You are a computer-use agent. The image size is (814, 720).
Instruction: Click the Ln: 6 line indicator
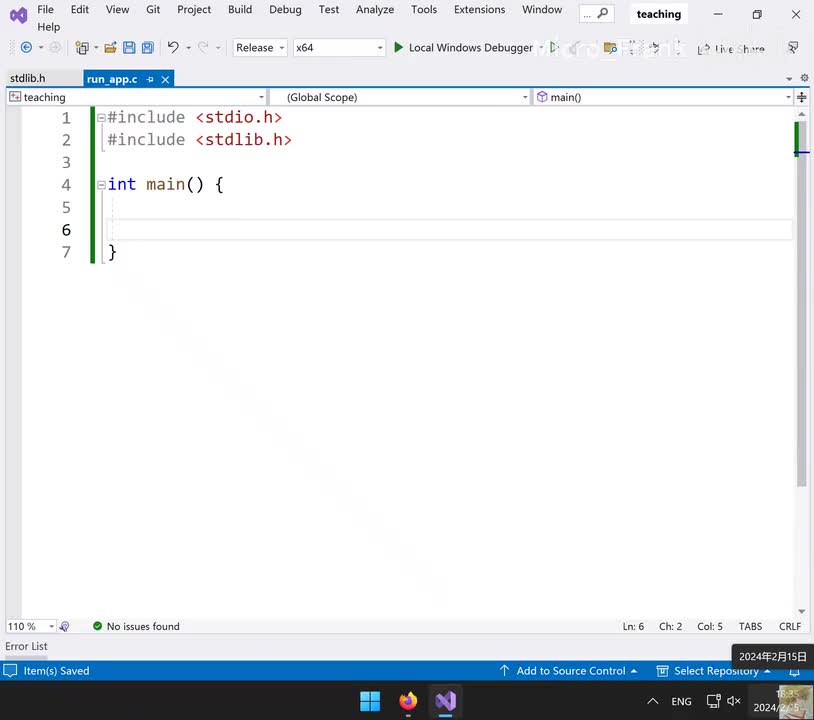coord(633,626)
